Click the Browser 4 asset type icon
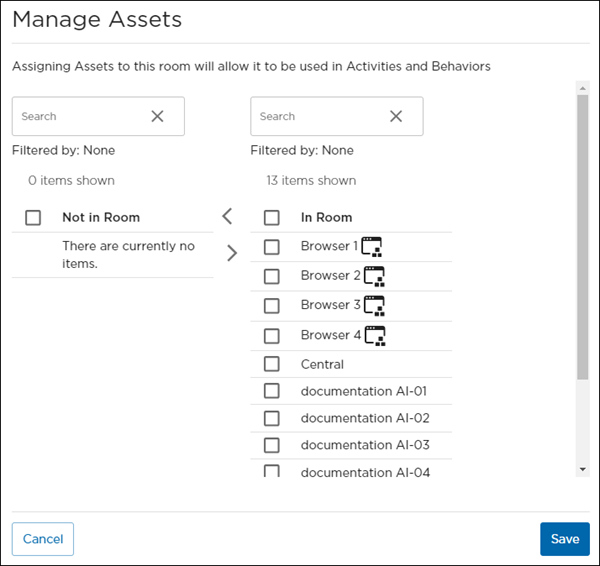Image resolution: width=600 pixels, height=566 pixels. pos(373,336)
